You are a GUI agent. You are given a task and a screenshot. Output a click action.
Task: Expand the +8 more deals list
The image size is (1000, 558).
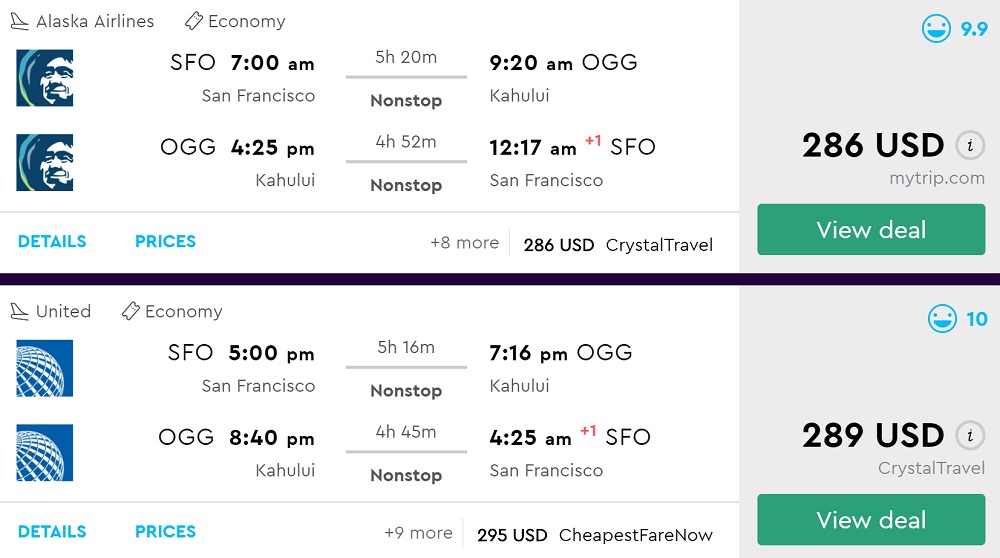[464, 243]
